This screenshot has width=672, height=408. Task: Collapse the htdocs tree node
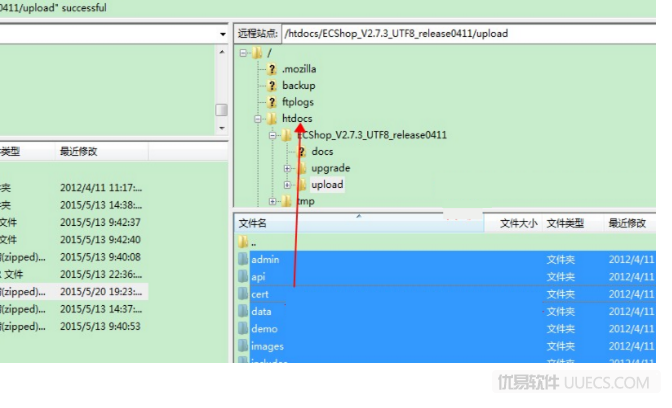[x=258, y=119]
